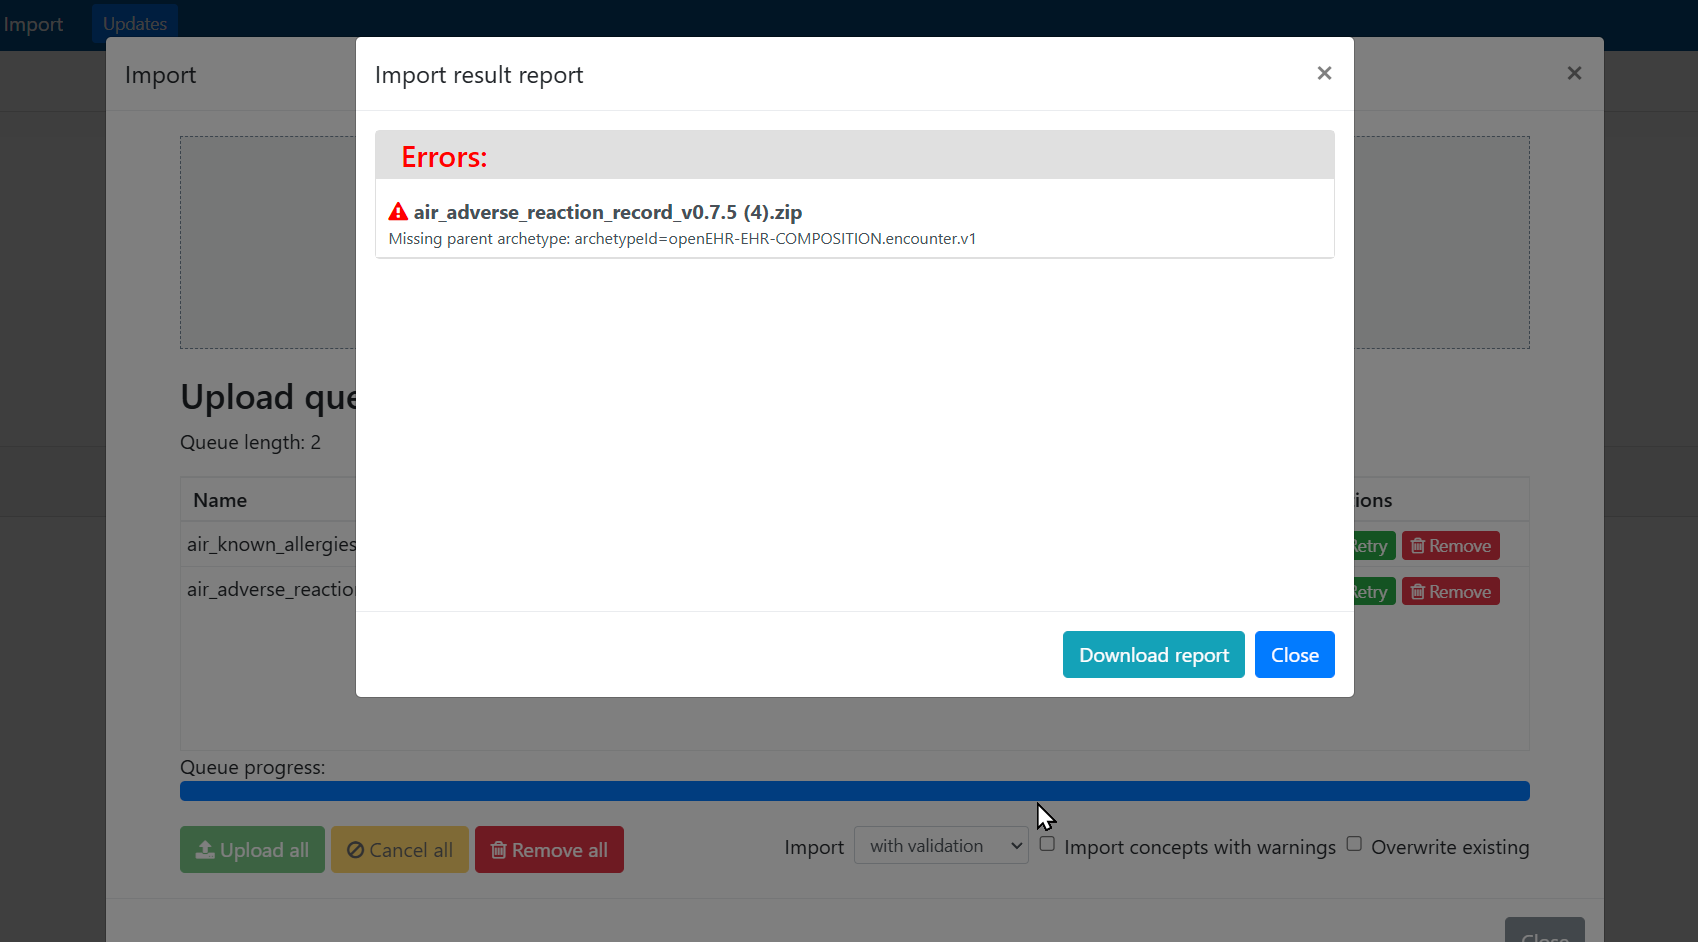Click the green Upload all button
Screen dimensions: 1698x942
pyautogui.click(x=252, y=850)
